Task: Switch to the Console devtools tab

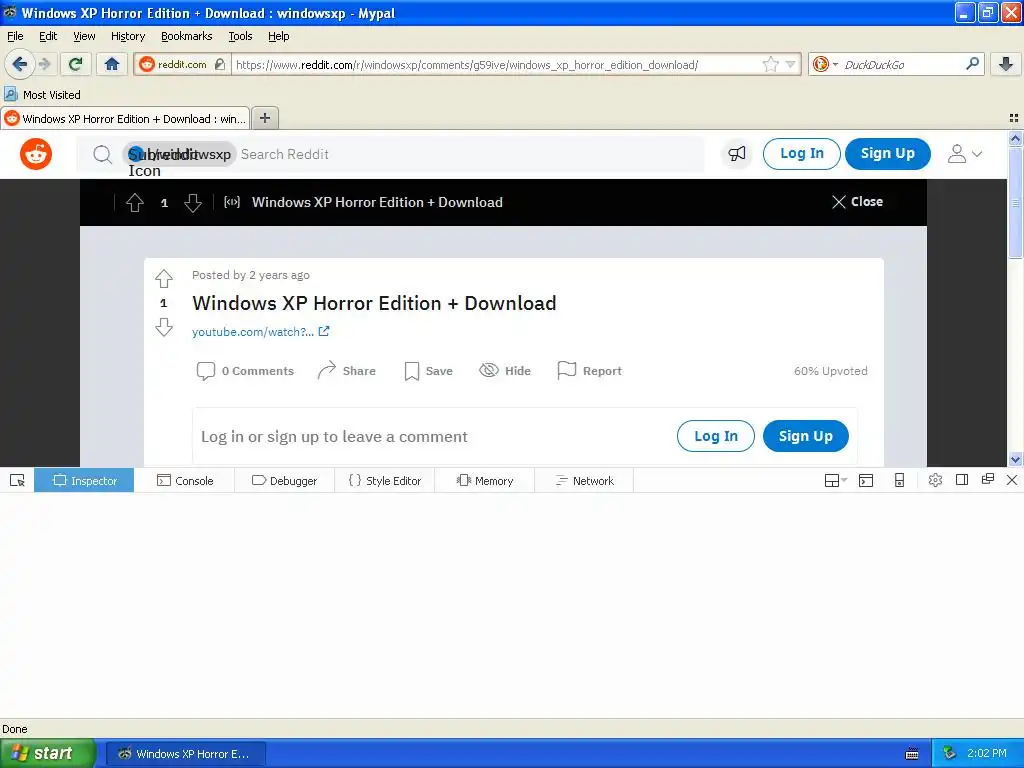Action: (x=185, y=481)
